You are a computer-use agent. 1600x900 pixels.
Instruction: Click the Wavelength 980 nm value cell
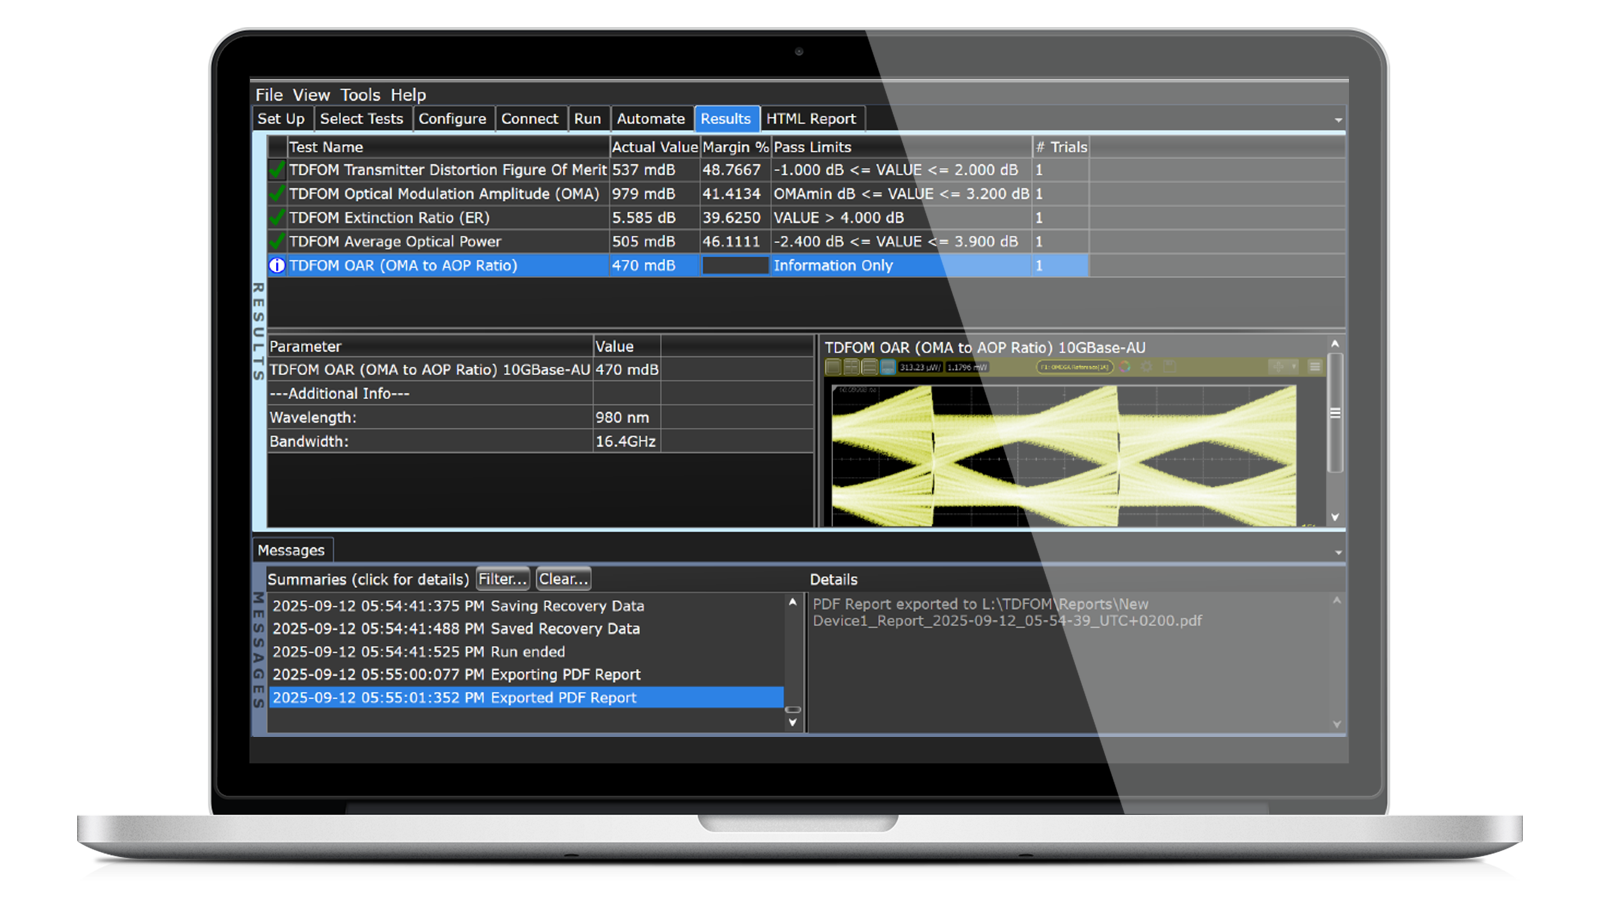pos(626,417)
